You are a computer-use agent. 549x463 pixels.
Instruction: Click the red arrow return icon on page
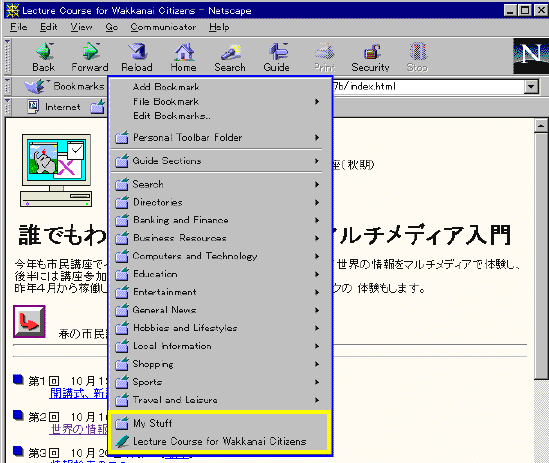pos(29,322)
